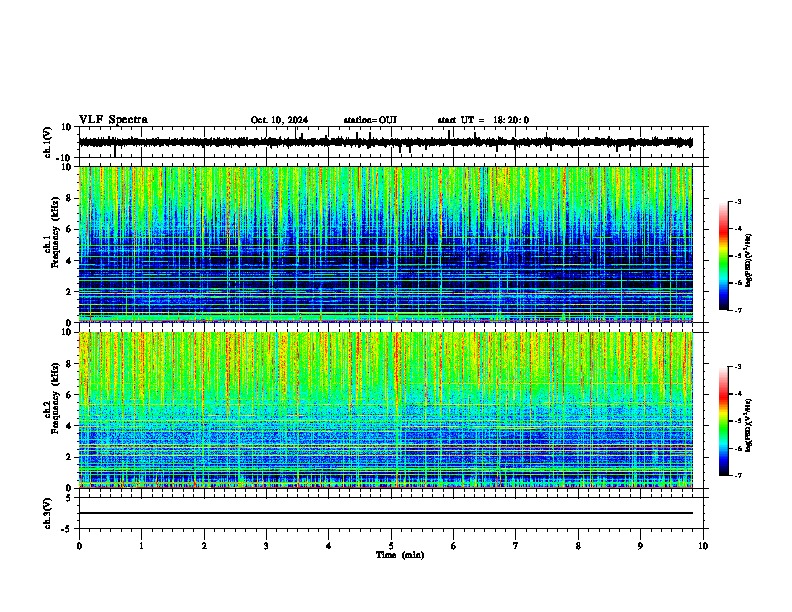This screenshot has width=792, height=612.
Task: Click the "4" kHz tick of ch.1 spectrogram
Action: pyautogui.click(x=69, y=261)
